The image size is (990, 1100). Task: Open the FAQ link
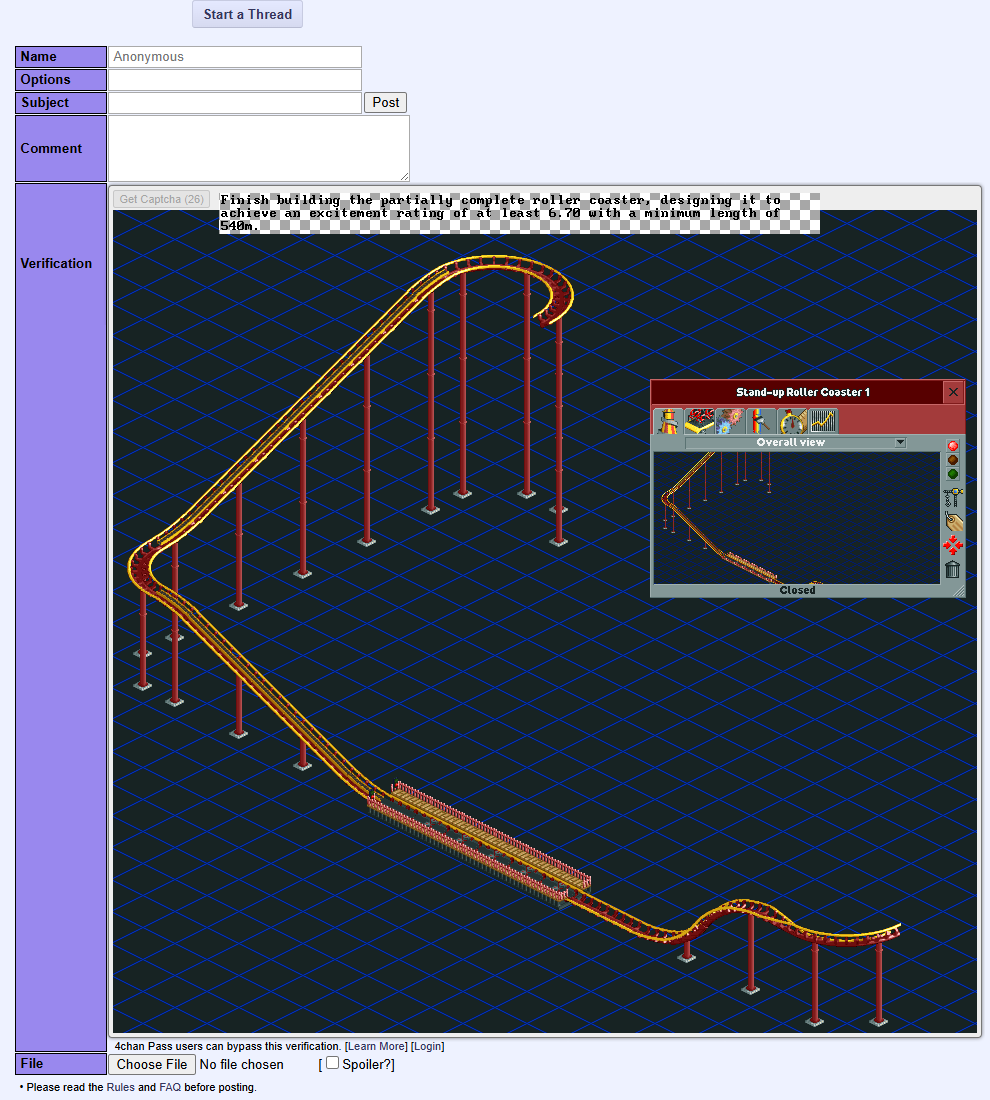170,1087
